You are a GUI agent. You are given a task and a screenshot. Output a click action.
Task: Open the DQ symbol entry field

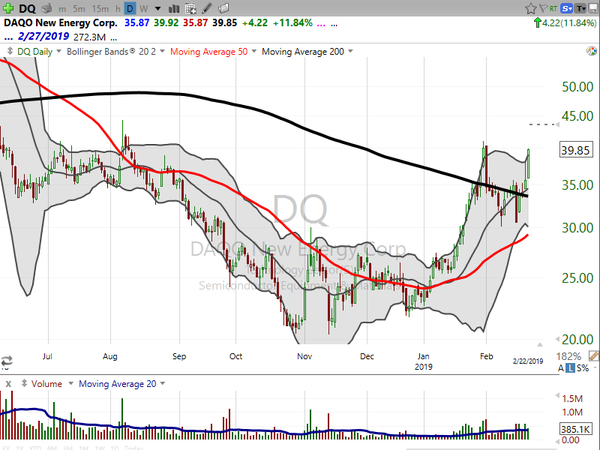[27, 8]
